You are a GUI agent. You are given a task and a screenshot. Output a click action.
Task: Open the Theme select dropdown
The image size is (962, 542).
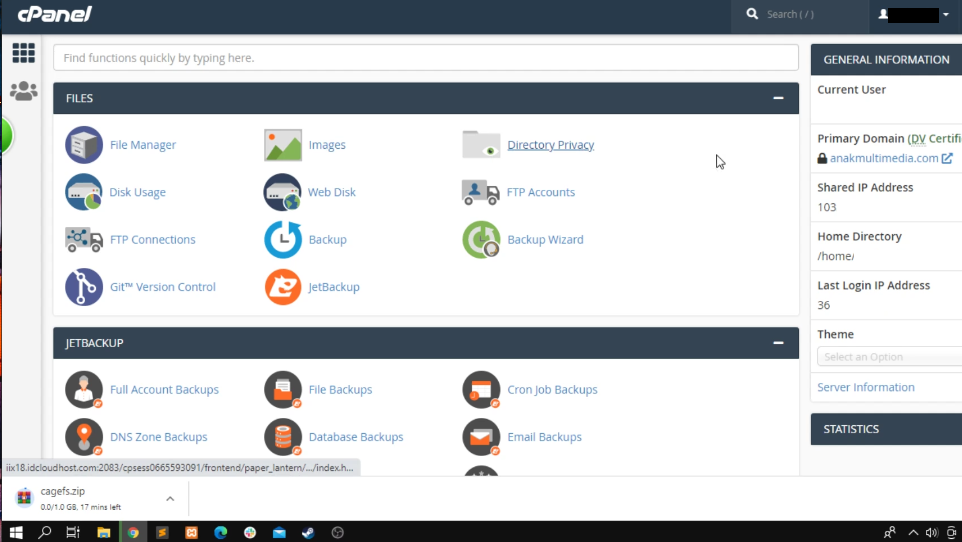tap(890, 357)
